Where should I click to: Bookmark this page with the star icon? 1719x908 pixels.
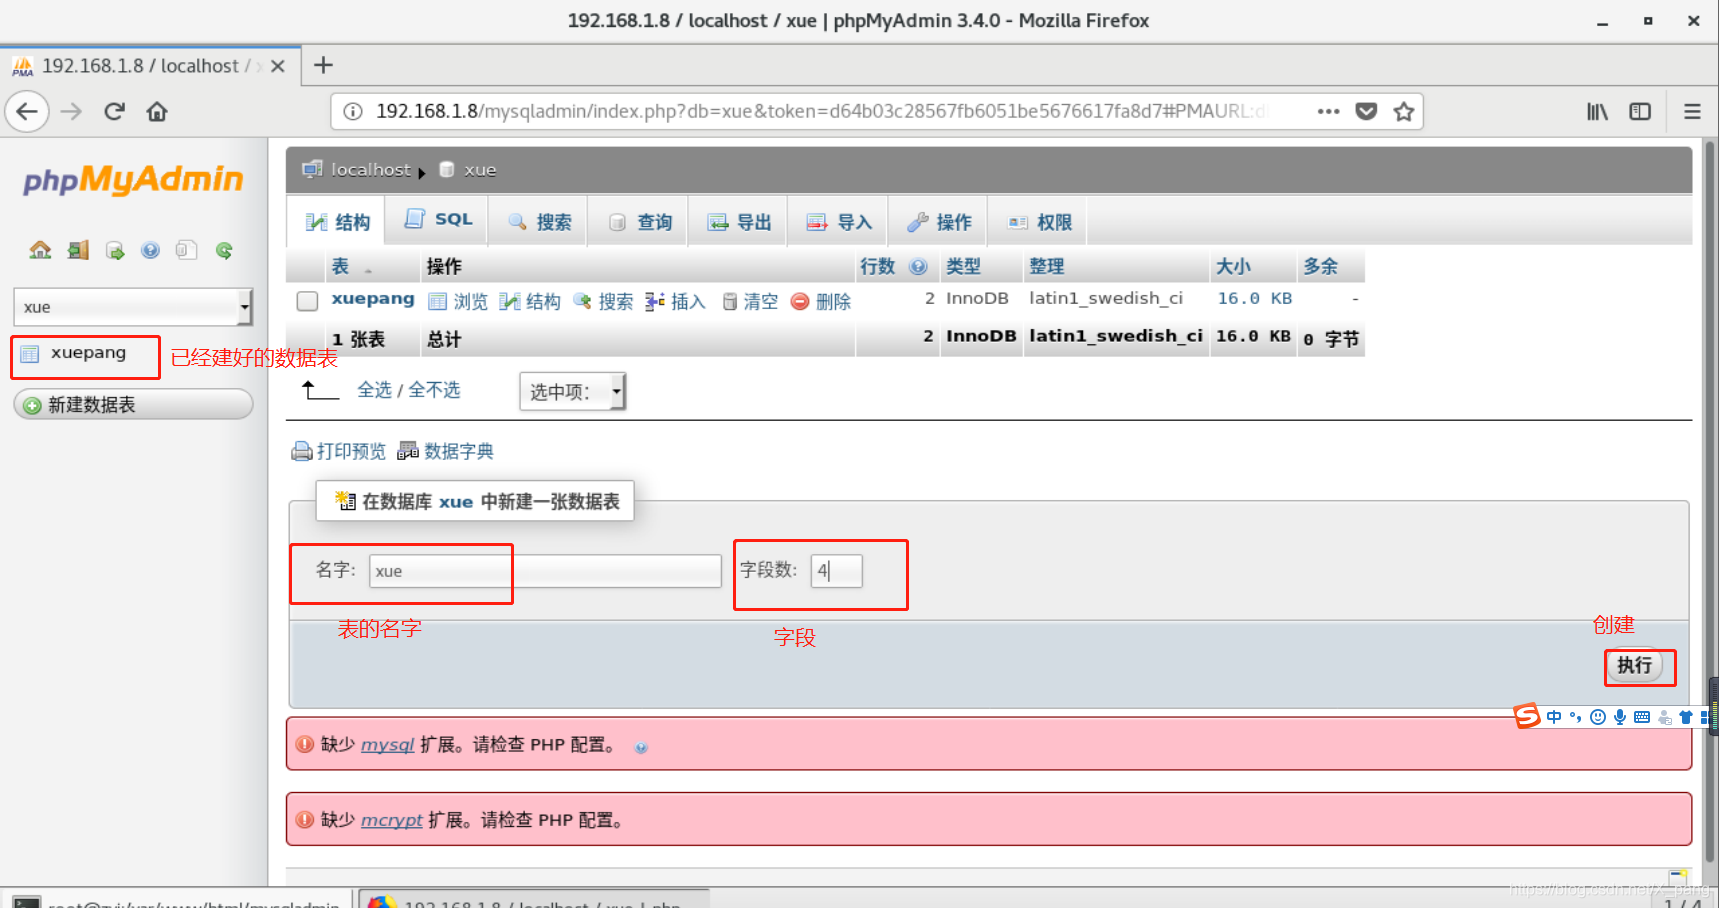(x=1404, y=111)
